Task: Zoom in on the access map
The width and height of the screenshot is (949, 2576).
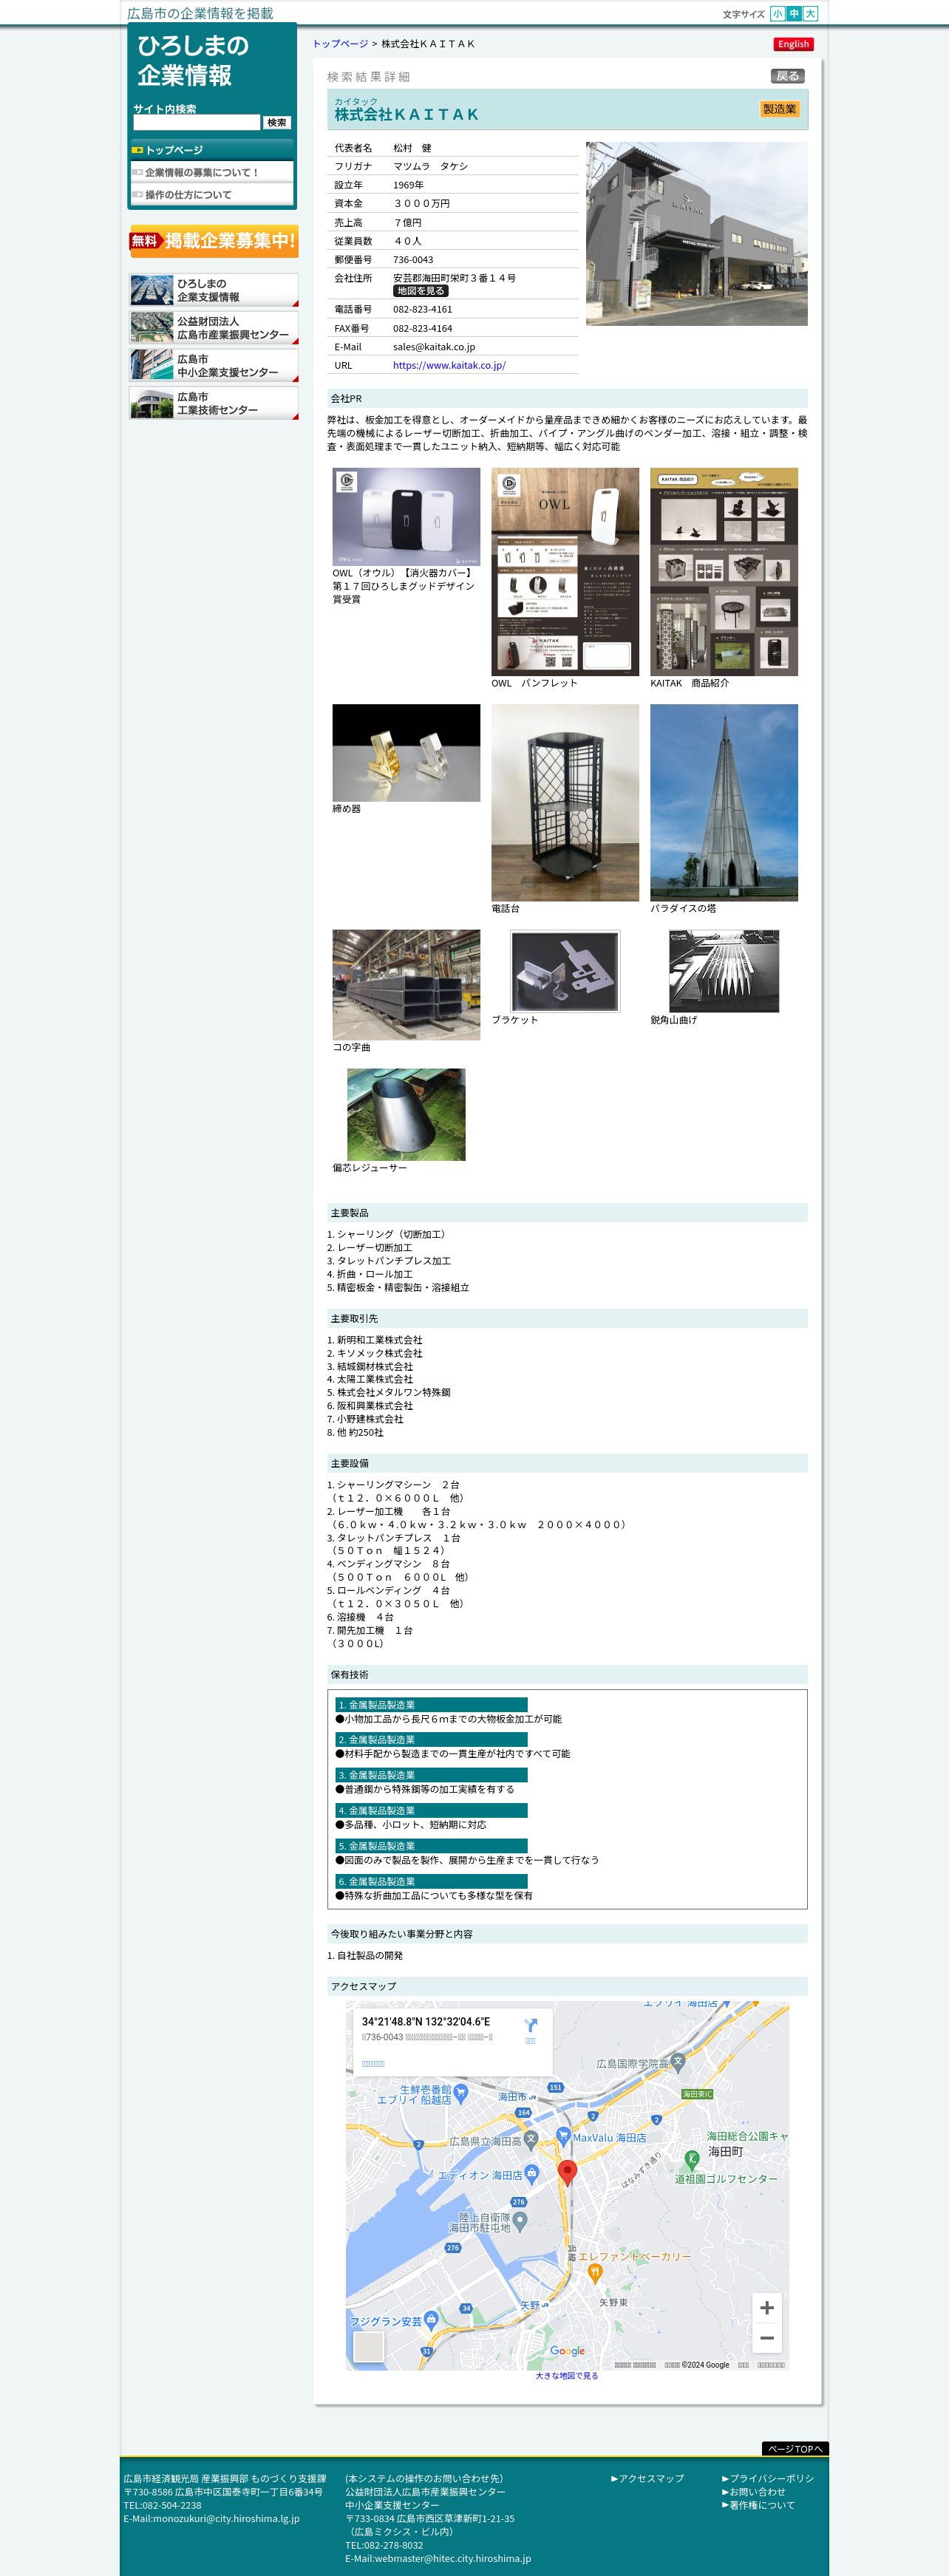Action: point(767,2308)
